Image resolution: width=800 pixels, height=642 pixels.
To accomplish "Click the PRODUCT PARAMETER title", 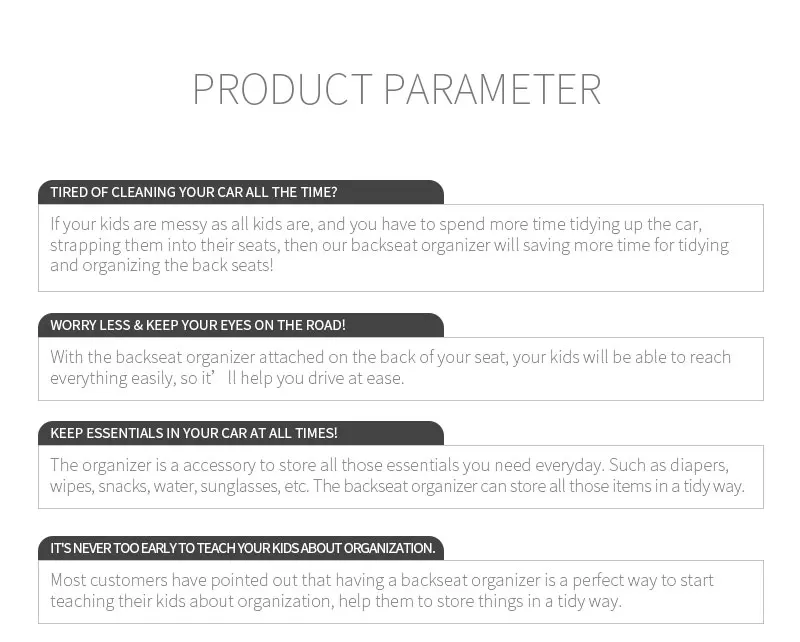I will pyautogui.click(x=397, y=89).
